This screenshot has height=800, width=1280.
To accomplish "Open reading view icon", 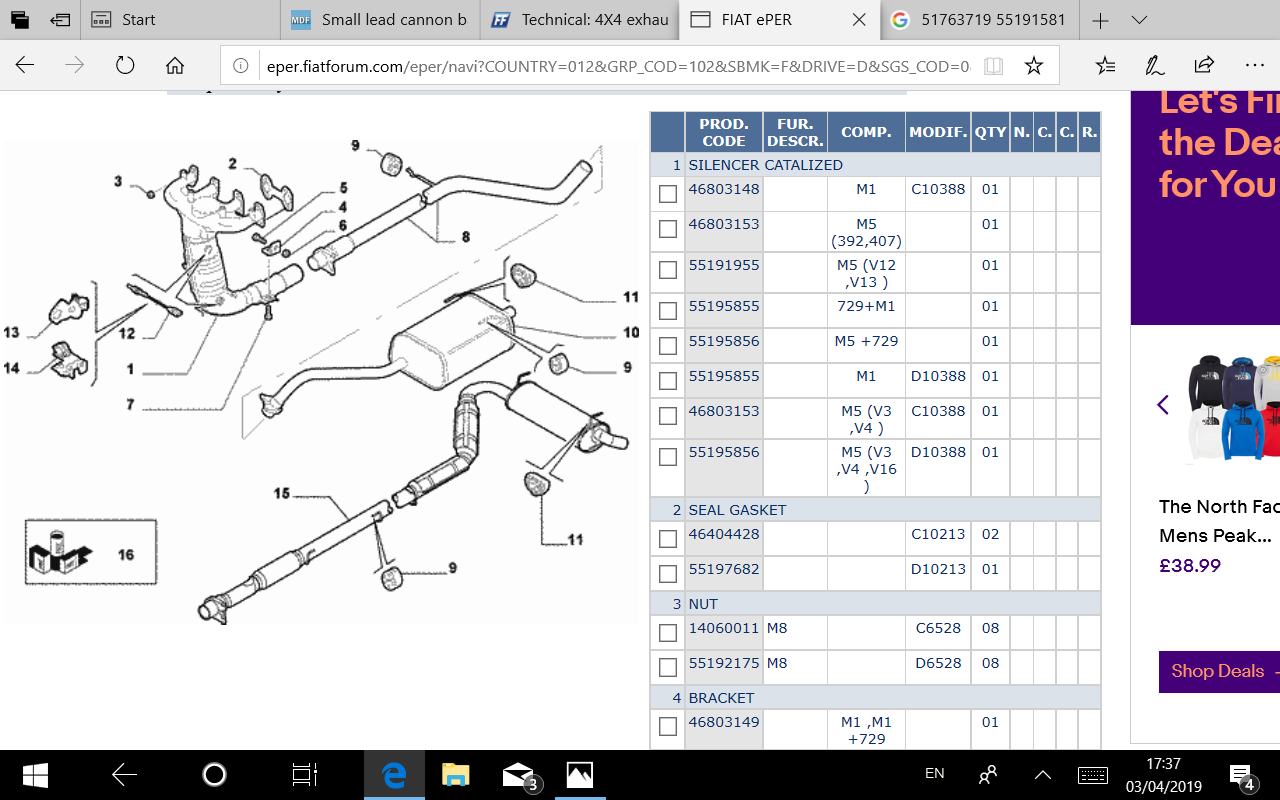I will [993, 66].
